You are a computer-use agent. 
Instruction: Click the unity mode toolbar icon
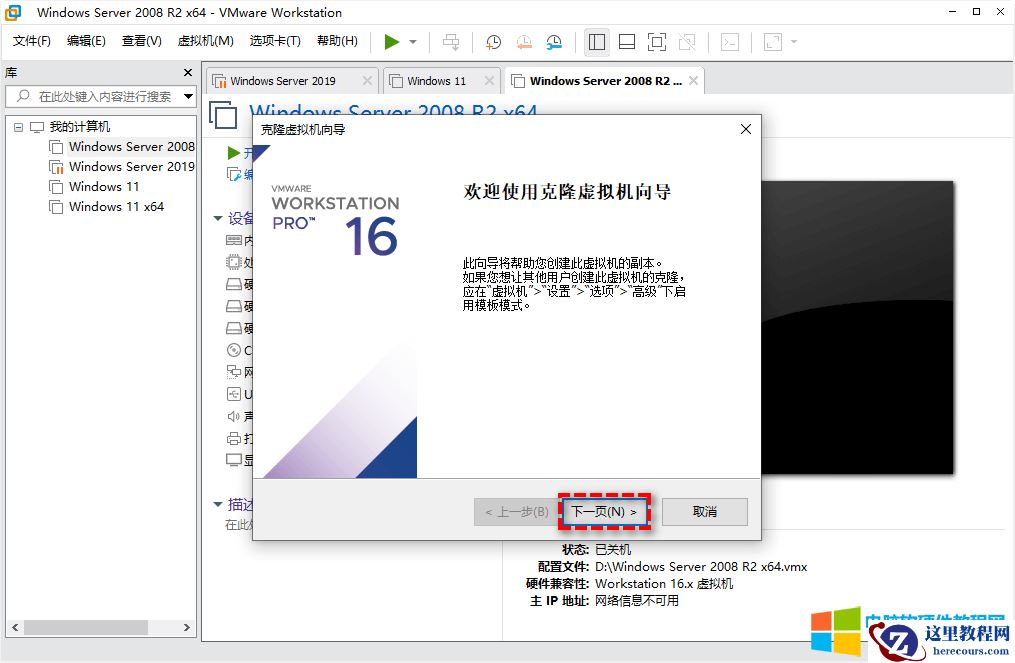pyautogui.click(x=687, y=42)
